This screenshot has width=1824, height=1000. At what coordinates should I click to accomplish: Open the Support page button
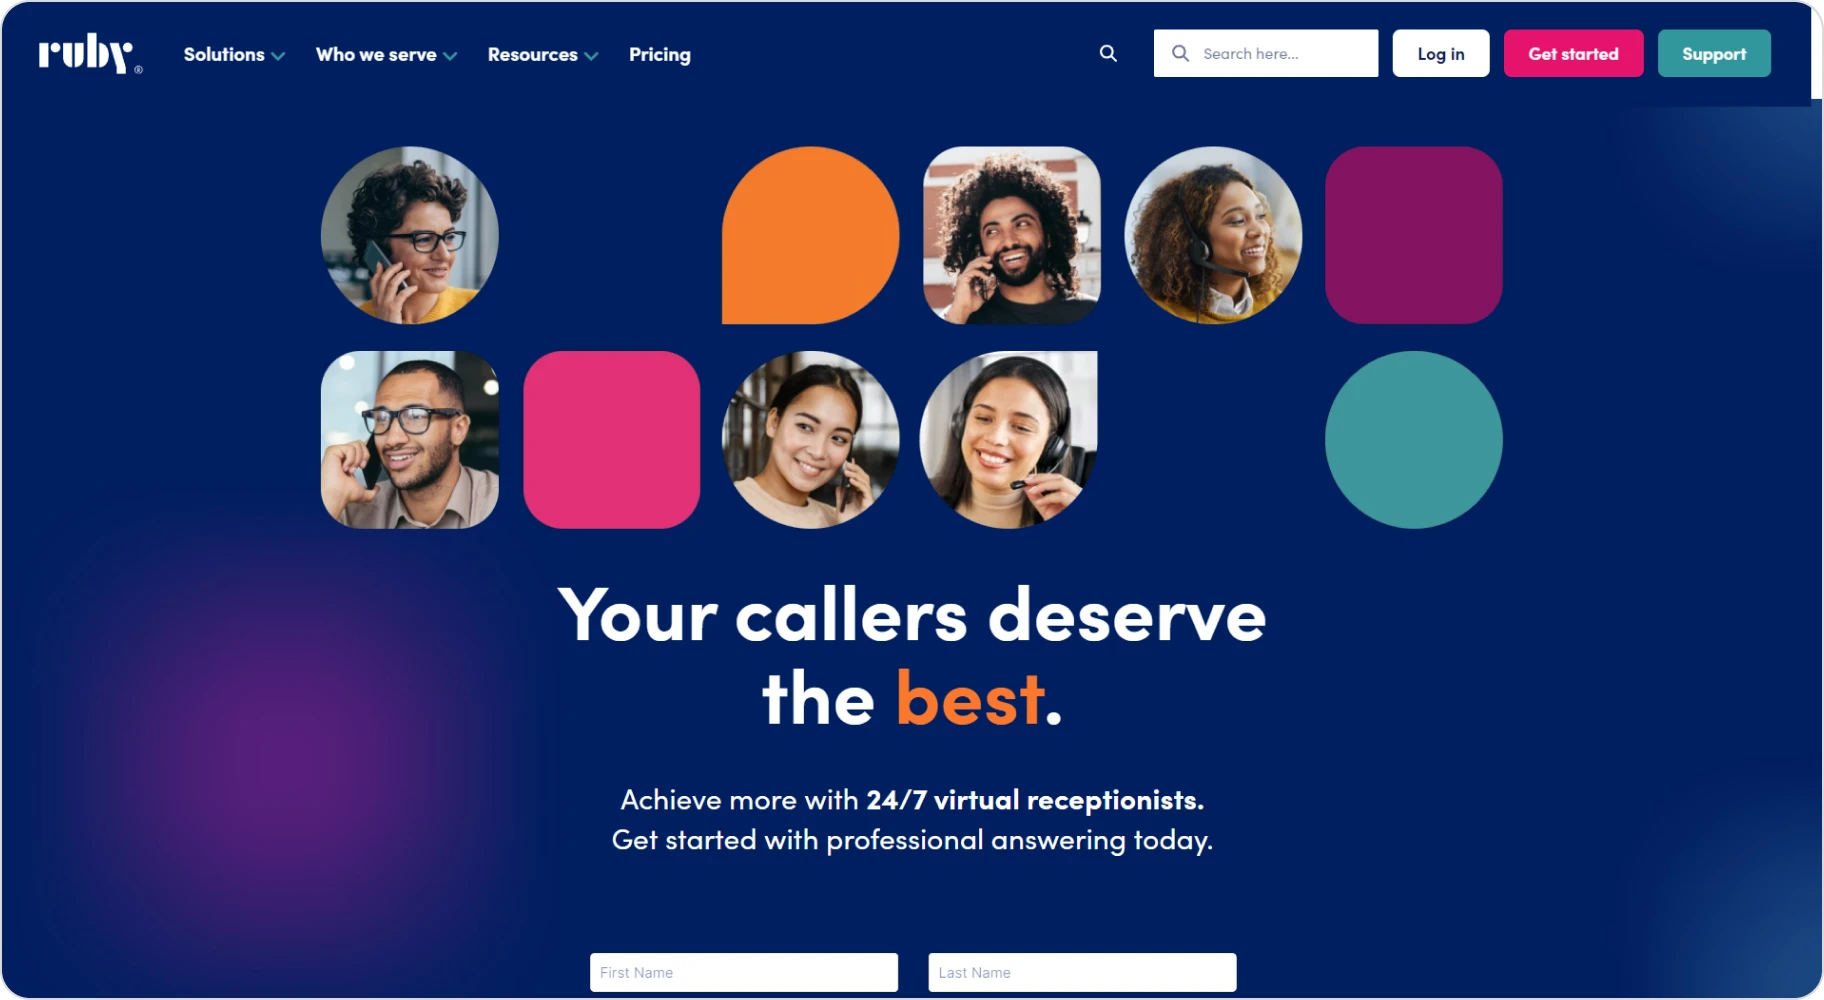[x=1714, y=53]
